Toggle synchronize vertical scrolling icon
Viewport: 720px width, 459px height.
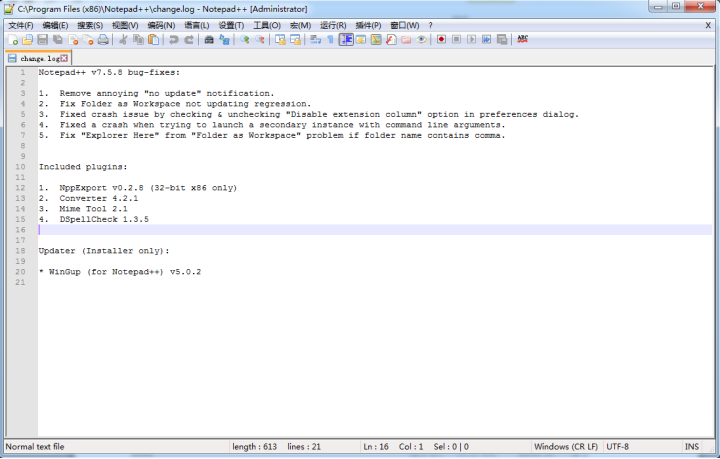coord(280,40)
